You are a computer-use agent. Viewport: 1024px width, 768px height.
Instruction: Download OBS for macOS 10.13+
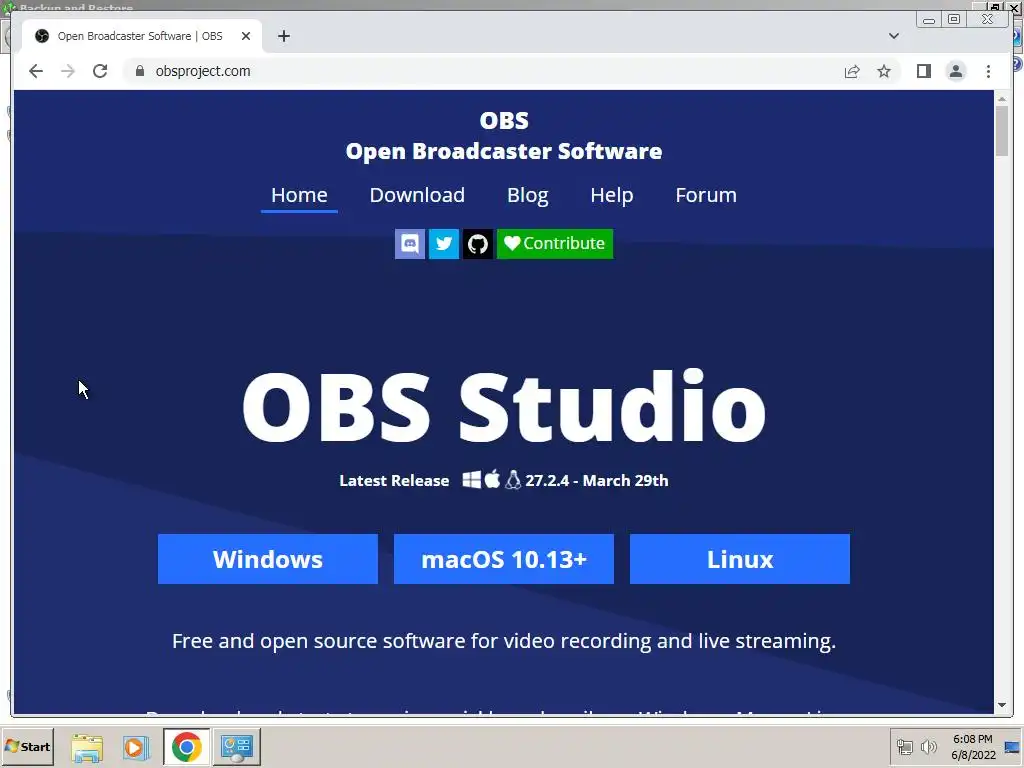point(504,559)
